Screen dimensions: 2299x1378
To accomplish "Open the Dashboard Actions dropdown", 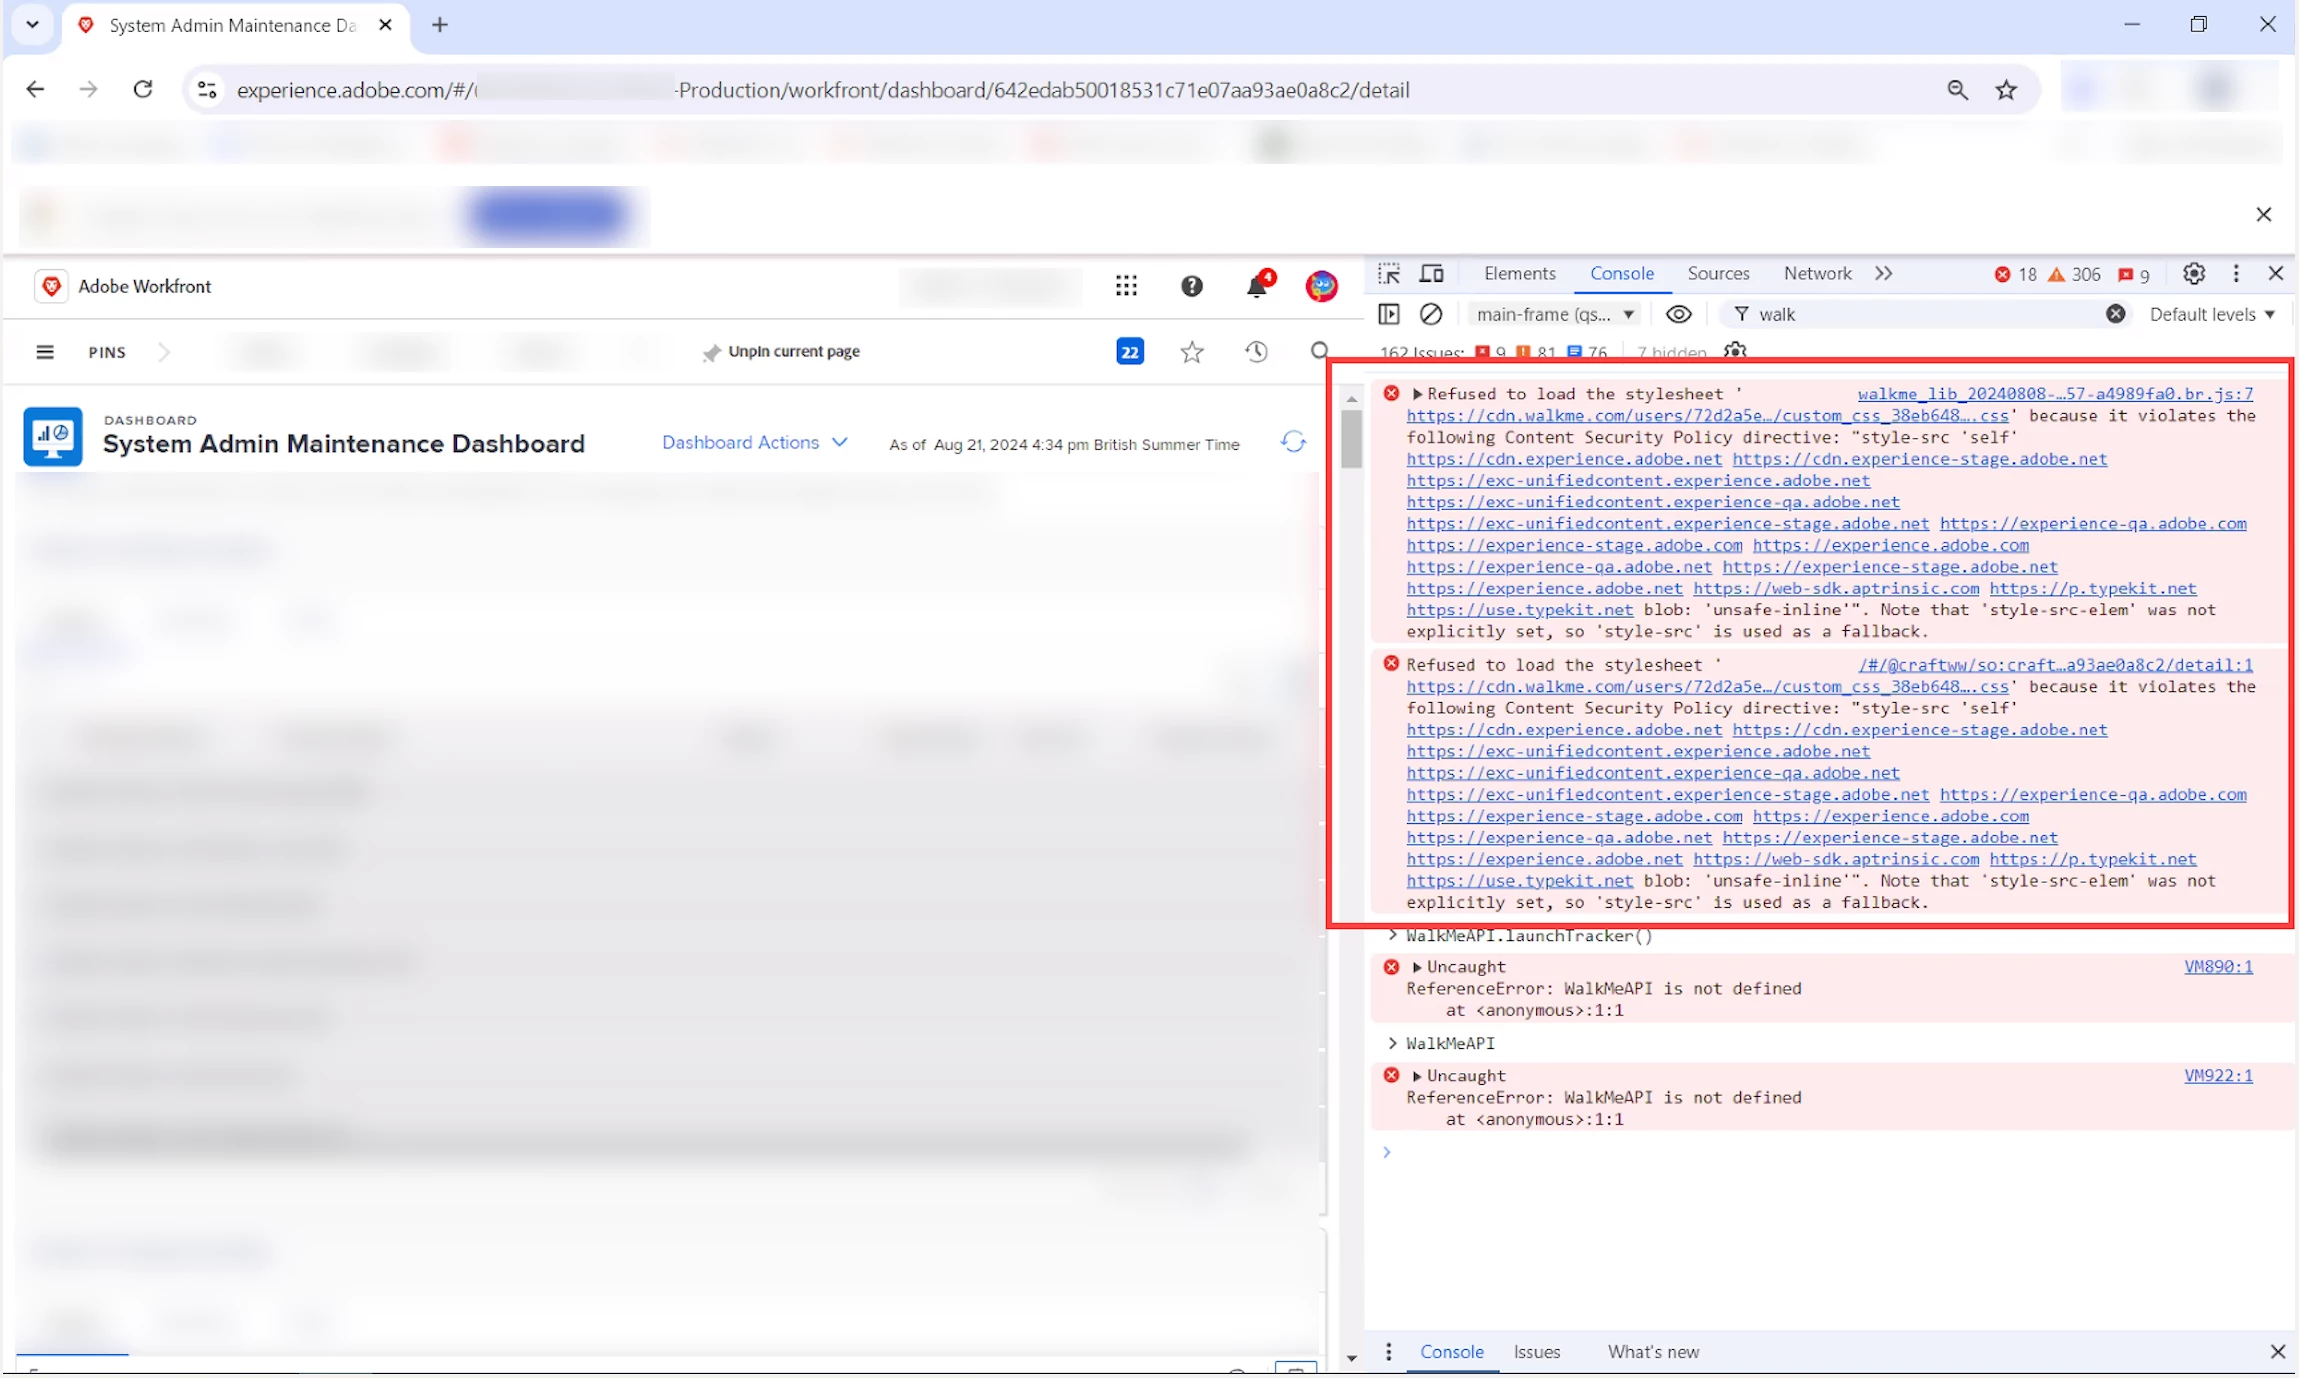I will (754, 443).
